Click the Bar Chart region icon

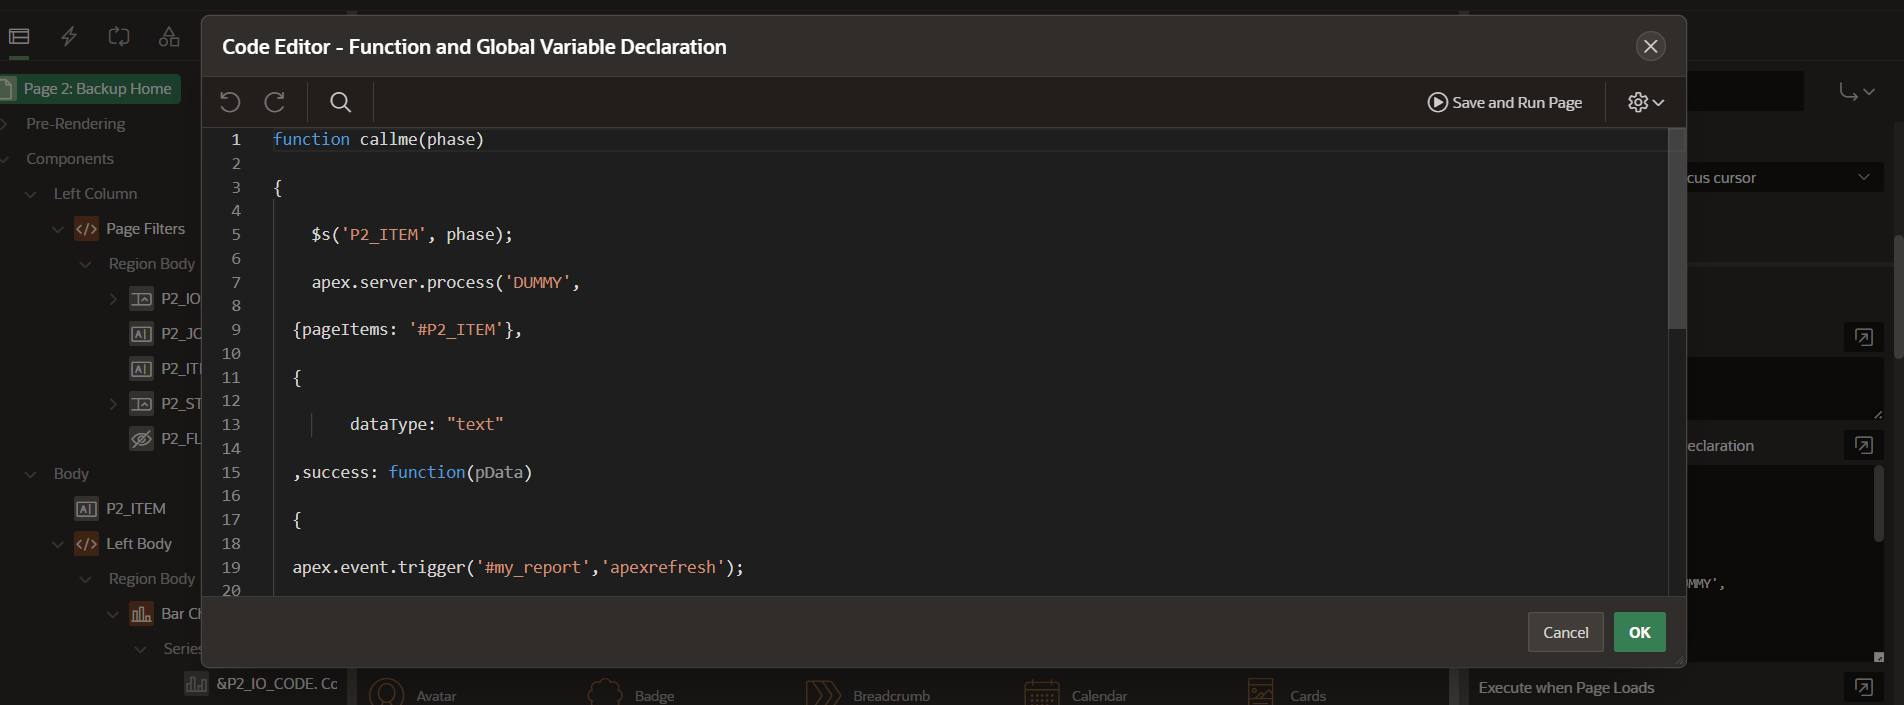[142, 614]
